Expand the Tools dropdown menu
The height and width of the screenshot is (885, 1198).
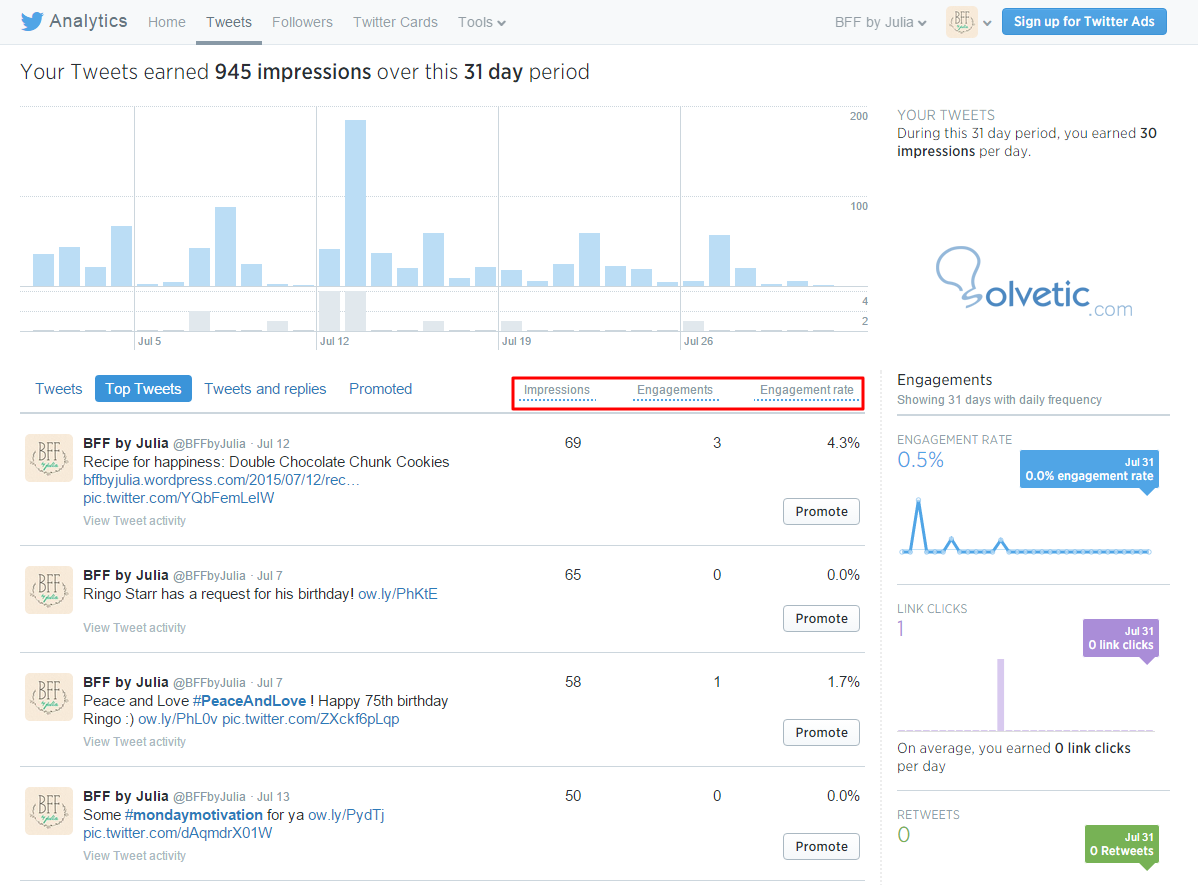pos(481,22)
